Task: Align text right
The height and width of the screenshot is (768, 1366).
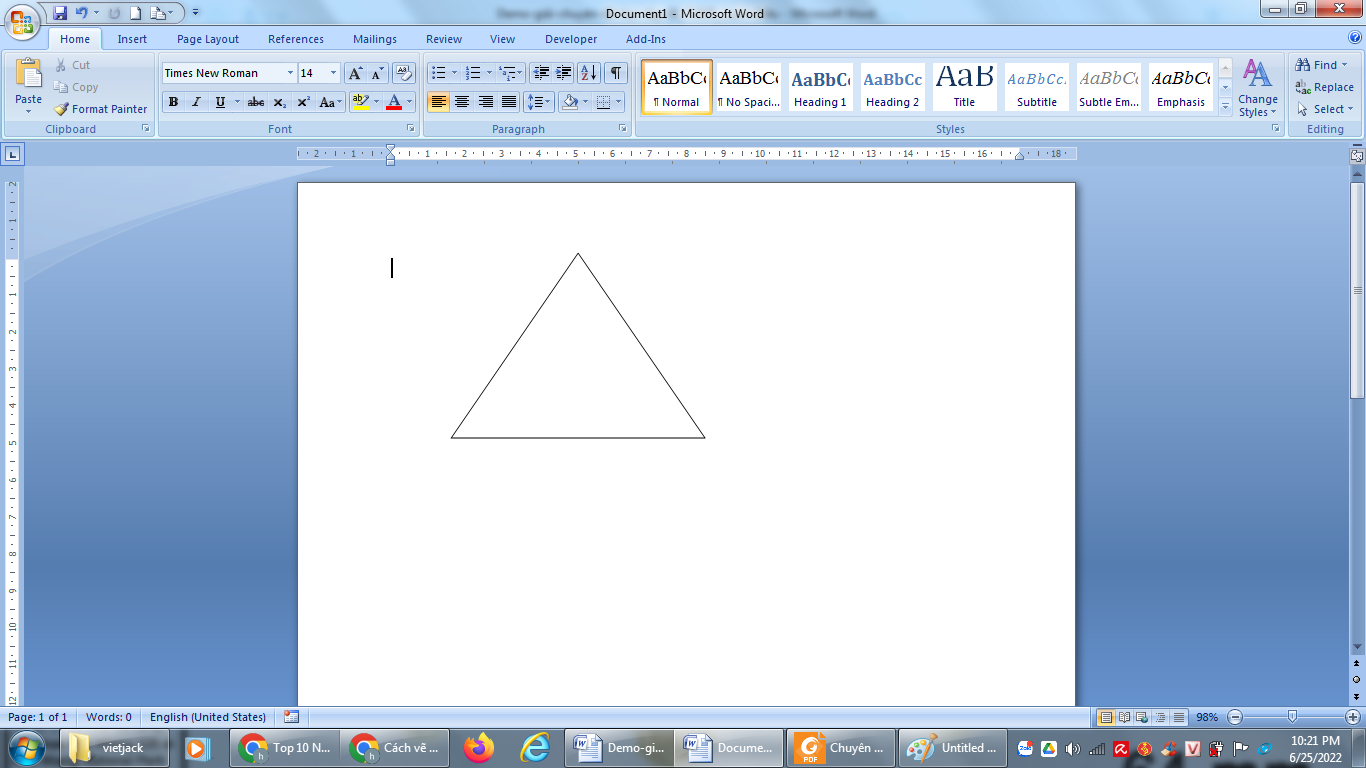Action: point(485,102)
